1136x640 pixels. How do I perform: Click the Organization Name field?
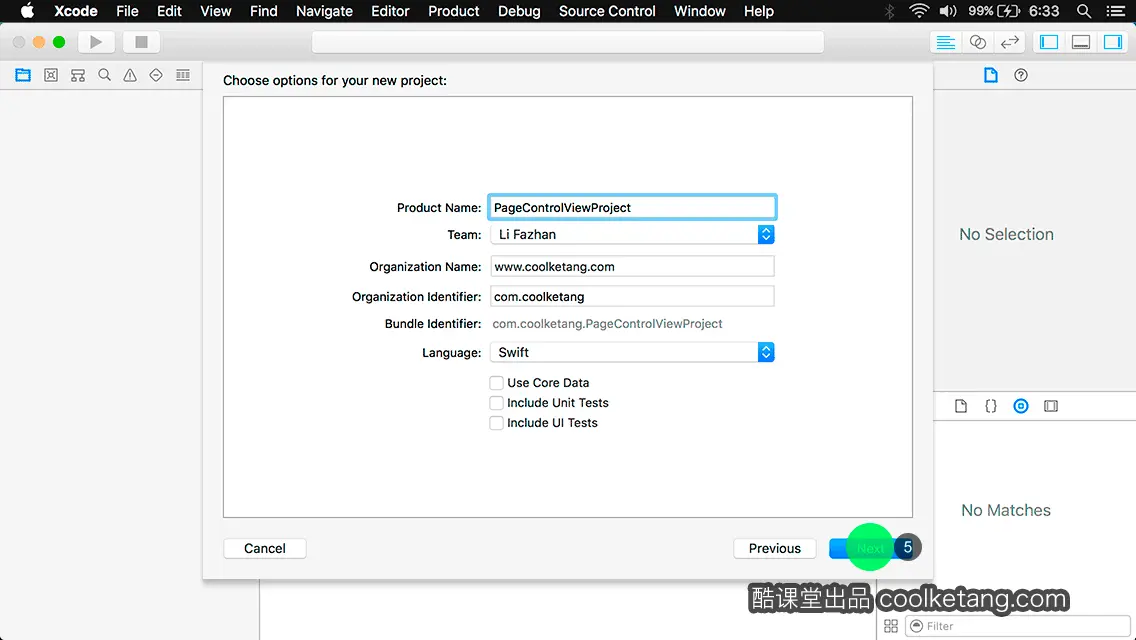coord(632,267)
